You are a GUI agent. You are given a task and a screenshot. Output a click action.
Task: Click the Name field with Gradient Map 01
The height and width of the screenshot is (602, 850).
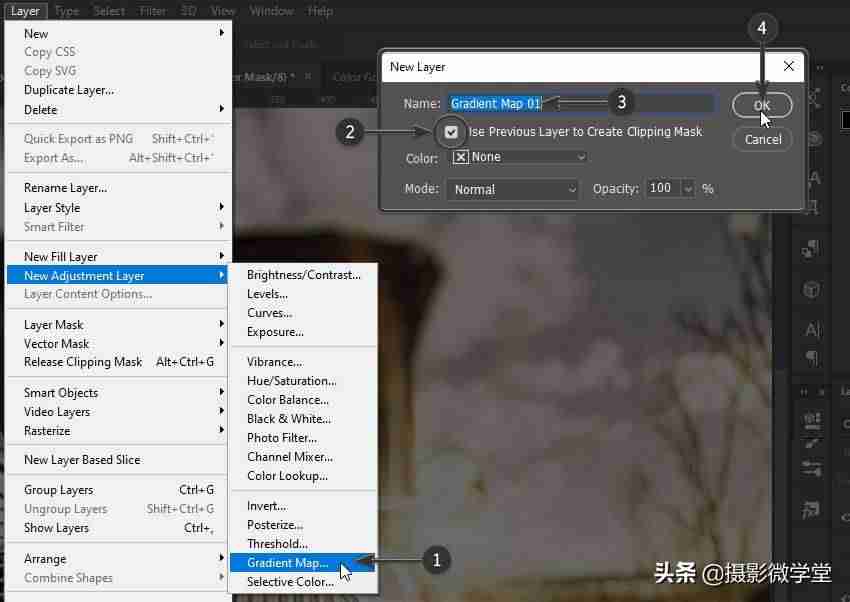(581, 103)
